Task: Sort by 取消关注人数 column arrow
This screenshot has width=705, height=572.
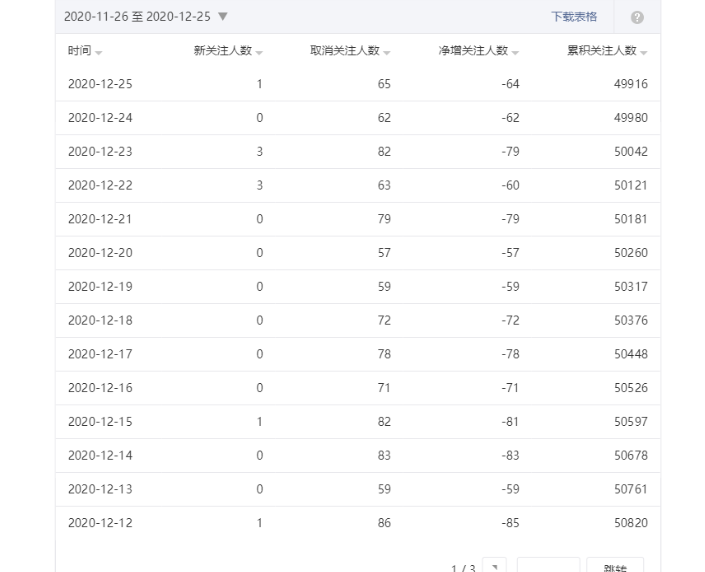Action: click(387, 53)
